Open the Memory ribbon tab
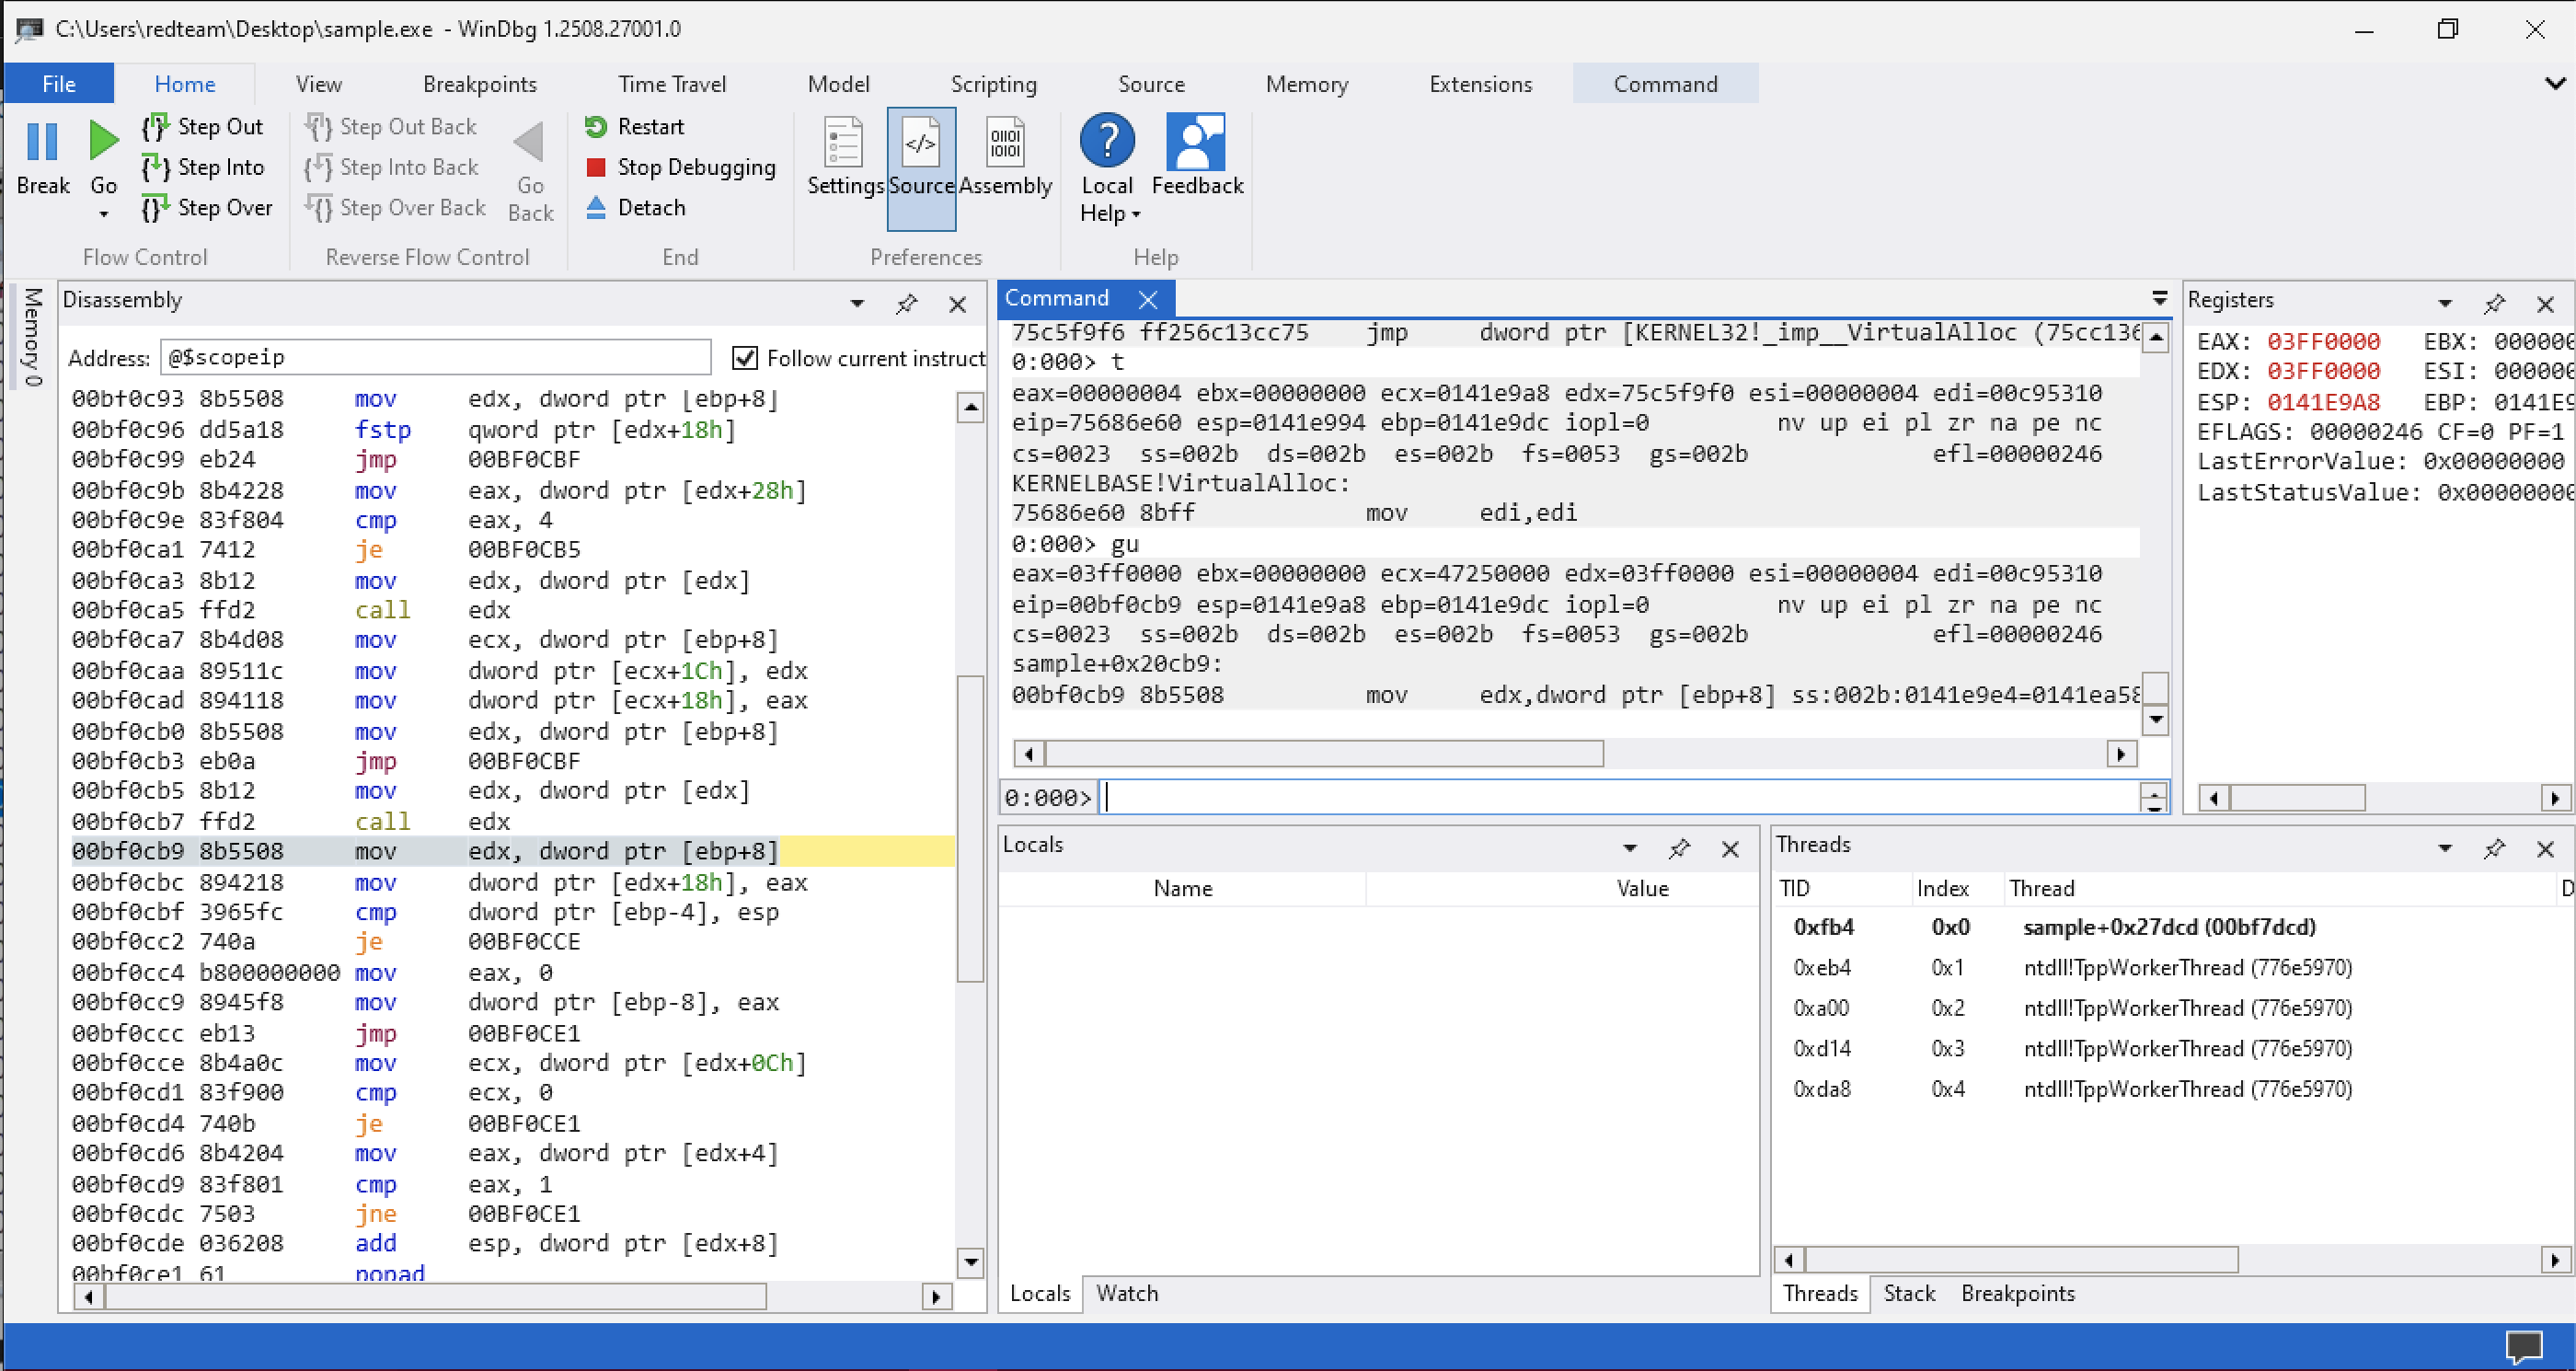 pyautogui.click(x=1307, y=84)
